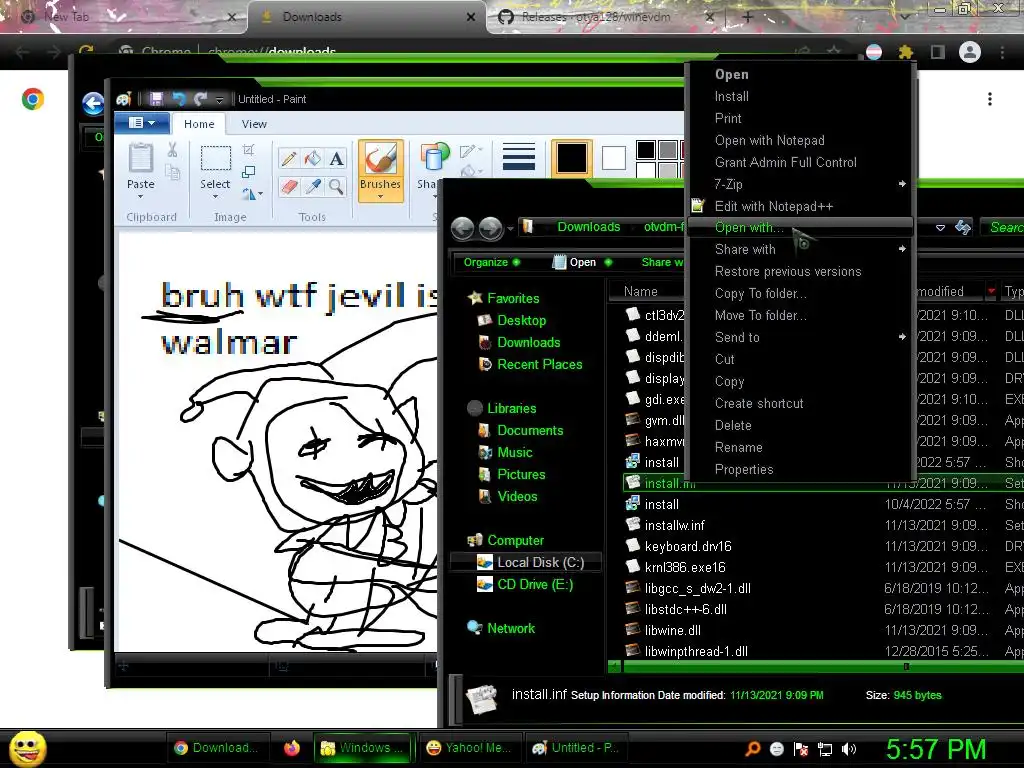Select the Pencil tool in Paint
The width and height of the screenshot is (1024, 768).
[x=289, y=159]
